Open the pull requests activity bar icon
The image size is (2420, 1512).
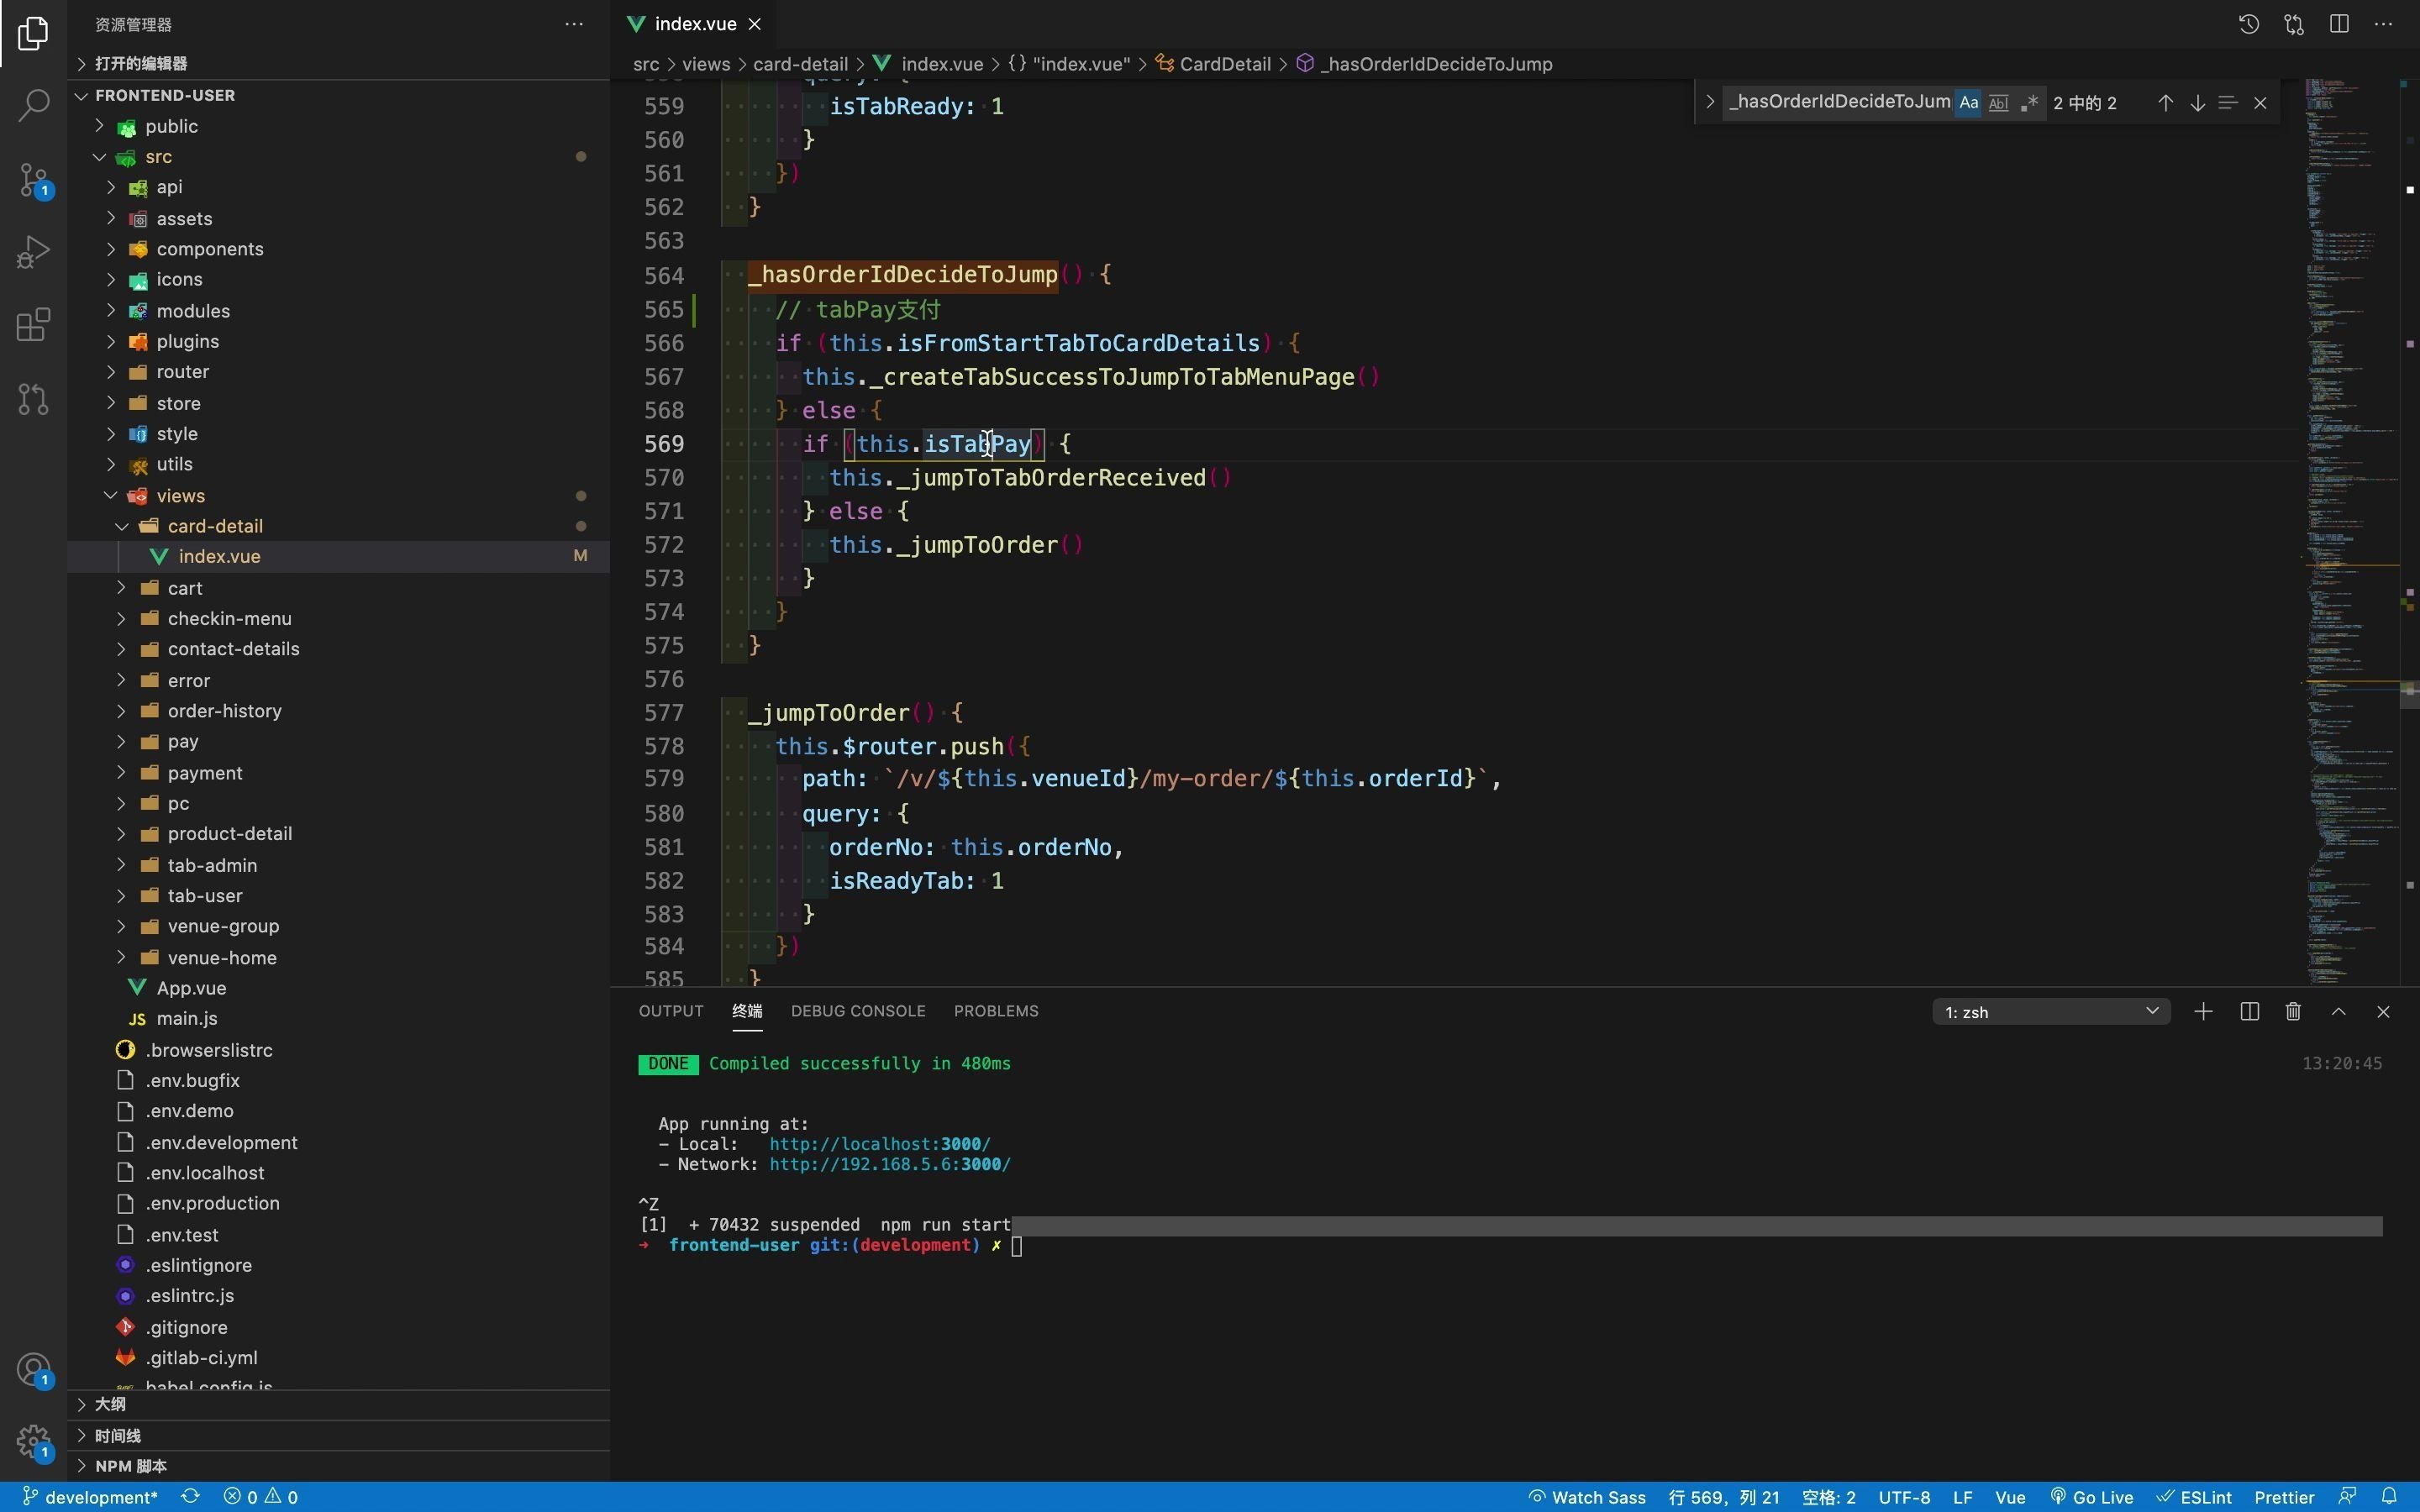coord(33,399)
